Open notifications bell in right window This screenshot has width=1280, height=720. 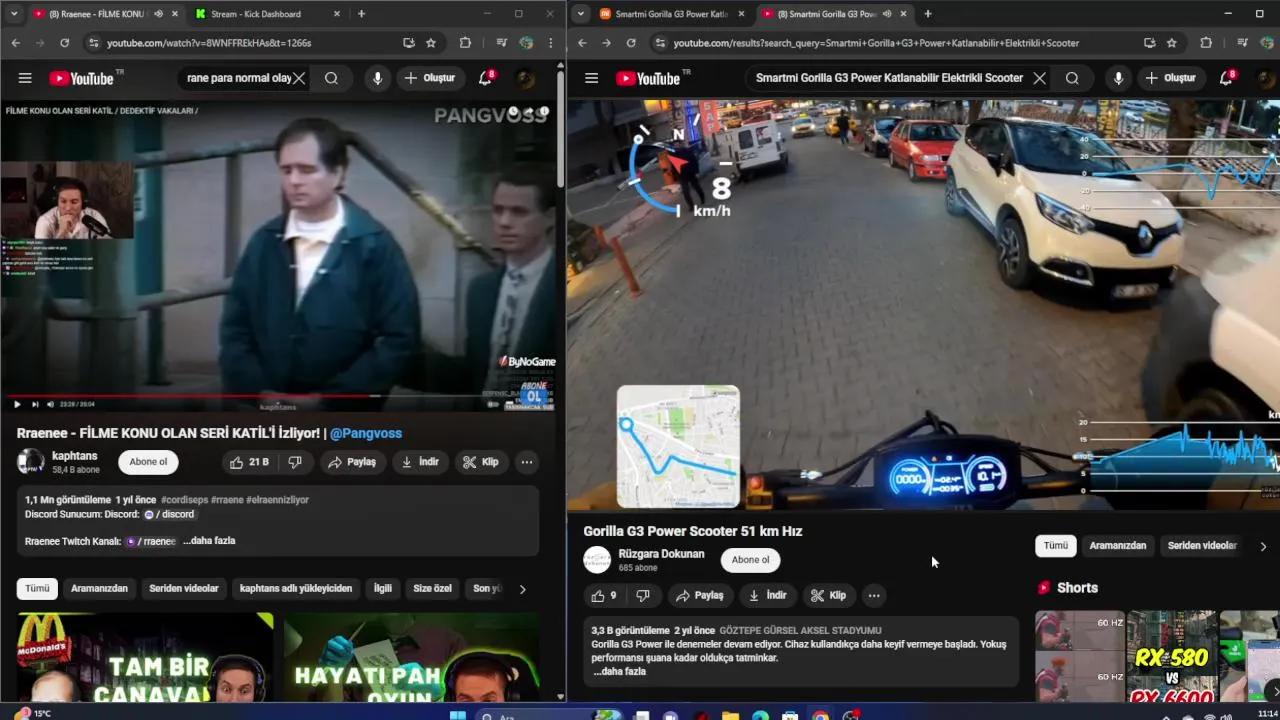(x=1226, y=78)
